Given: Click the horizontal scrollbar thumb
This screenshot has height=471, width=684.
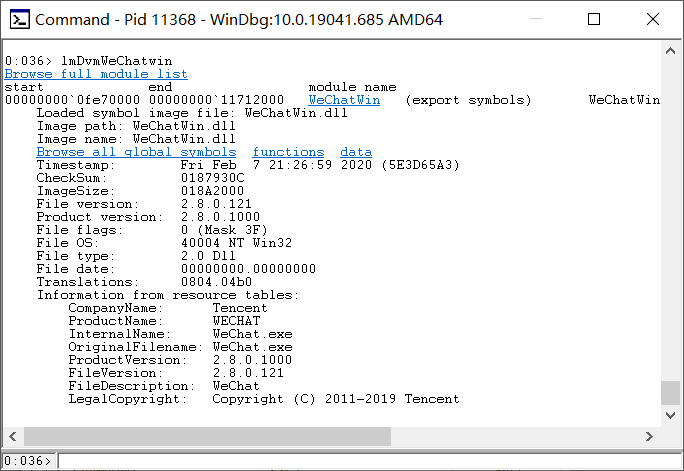Looking at the screenshot, I should 208,437.
